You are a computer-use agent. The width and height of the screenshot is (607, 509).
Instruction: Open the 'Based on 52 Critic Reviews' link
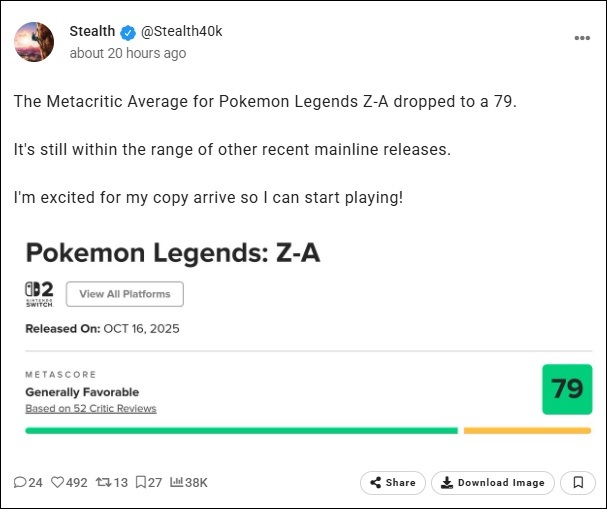pos(91,409)
